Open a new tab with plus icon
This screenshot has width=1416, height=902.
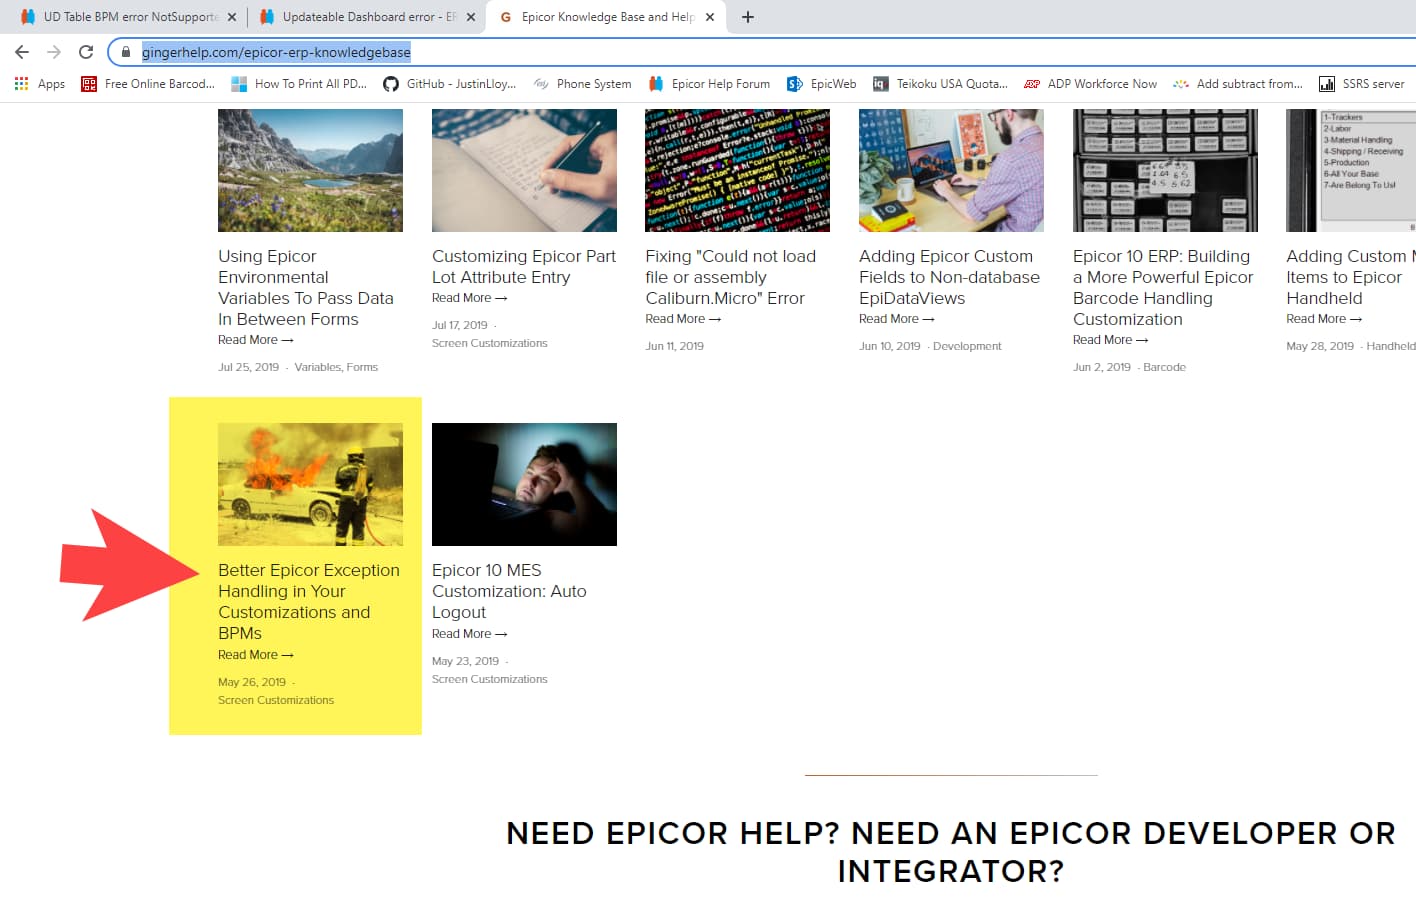[748, 17]
